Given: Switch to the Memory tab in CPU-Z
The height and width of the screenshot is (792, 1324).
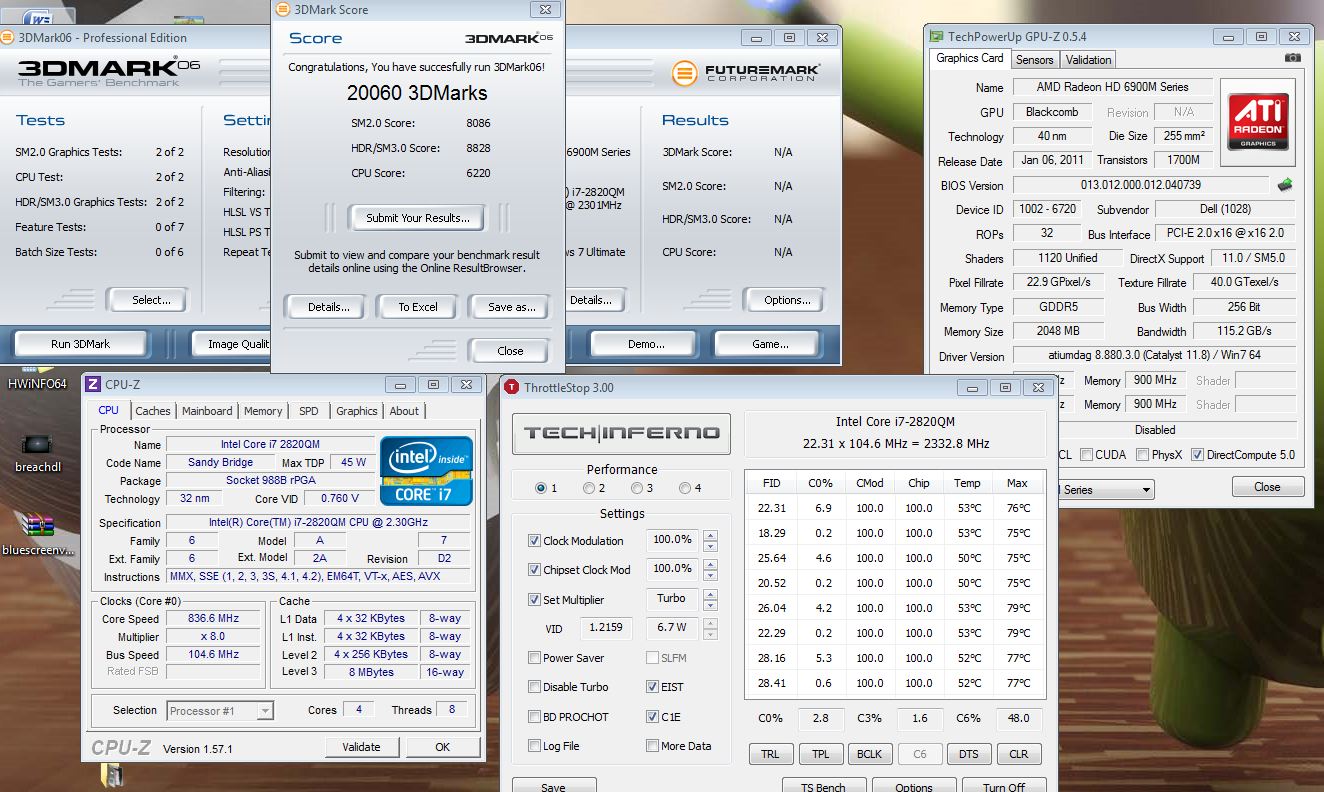Looking at the screenshot, I should 263,411.
